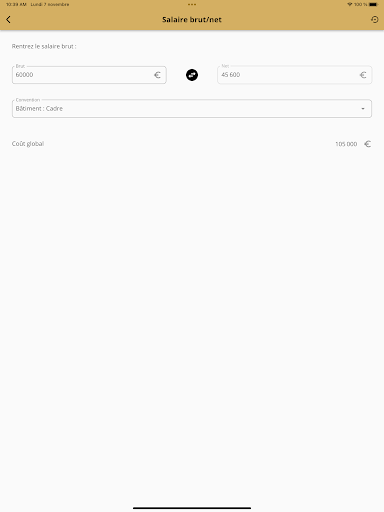Tap the battery icon in the status bar
The image size is (384, 512).
point(374,4)
